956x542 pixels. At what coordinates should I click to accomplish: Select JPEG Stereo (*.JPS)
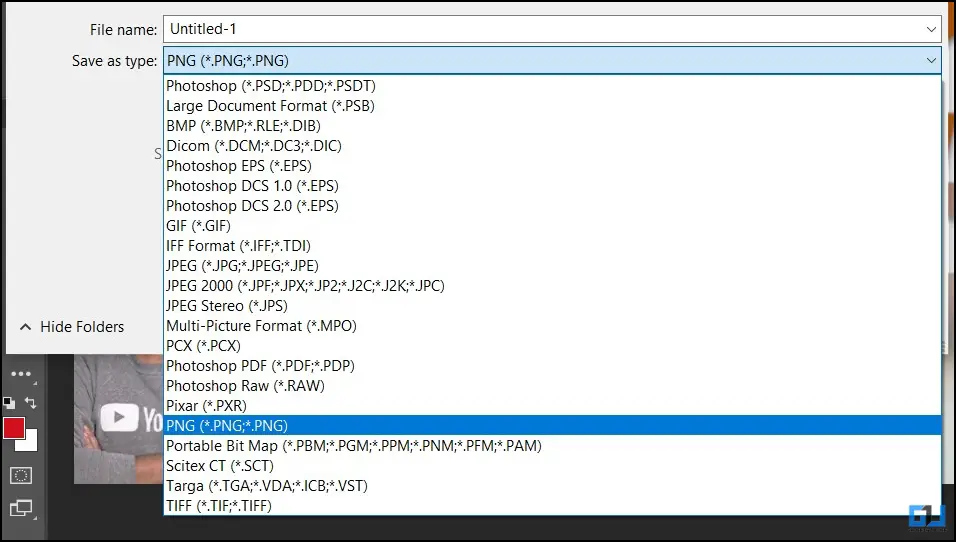coord(552,306)
